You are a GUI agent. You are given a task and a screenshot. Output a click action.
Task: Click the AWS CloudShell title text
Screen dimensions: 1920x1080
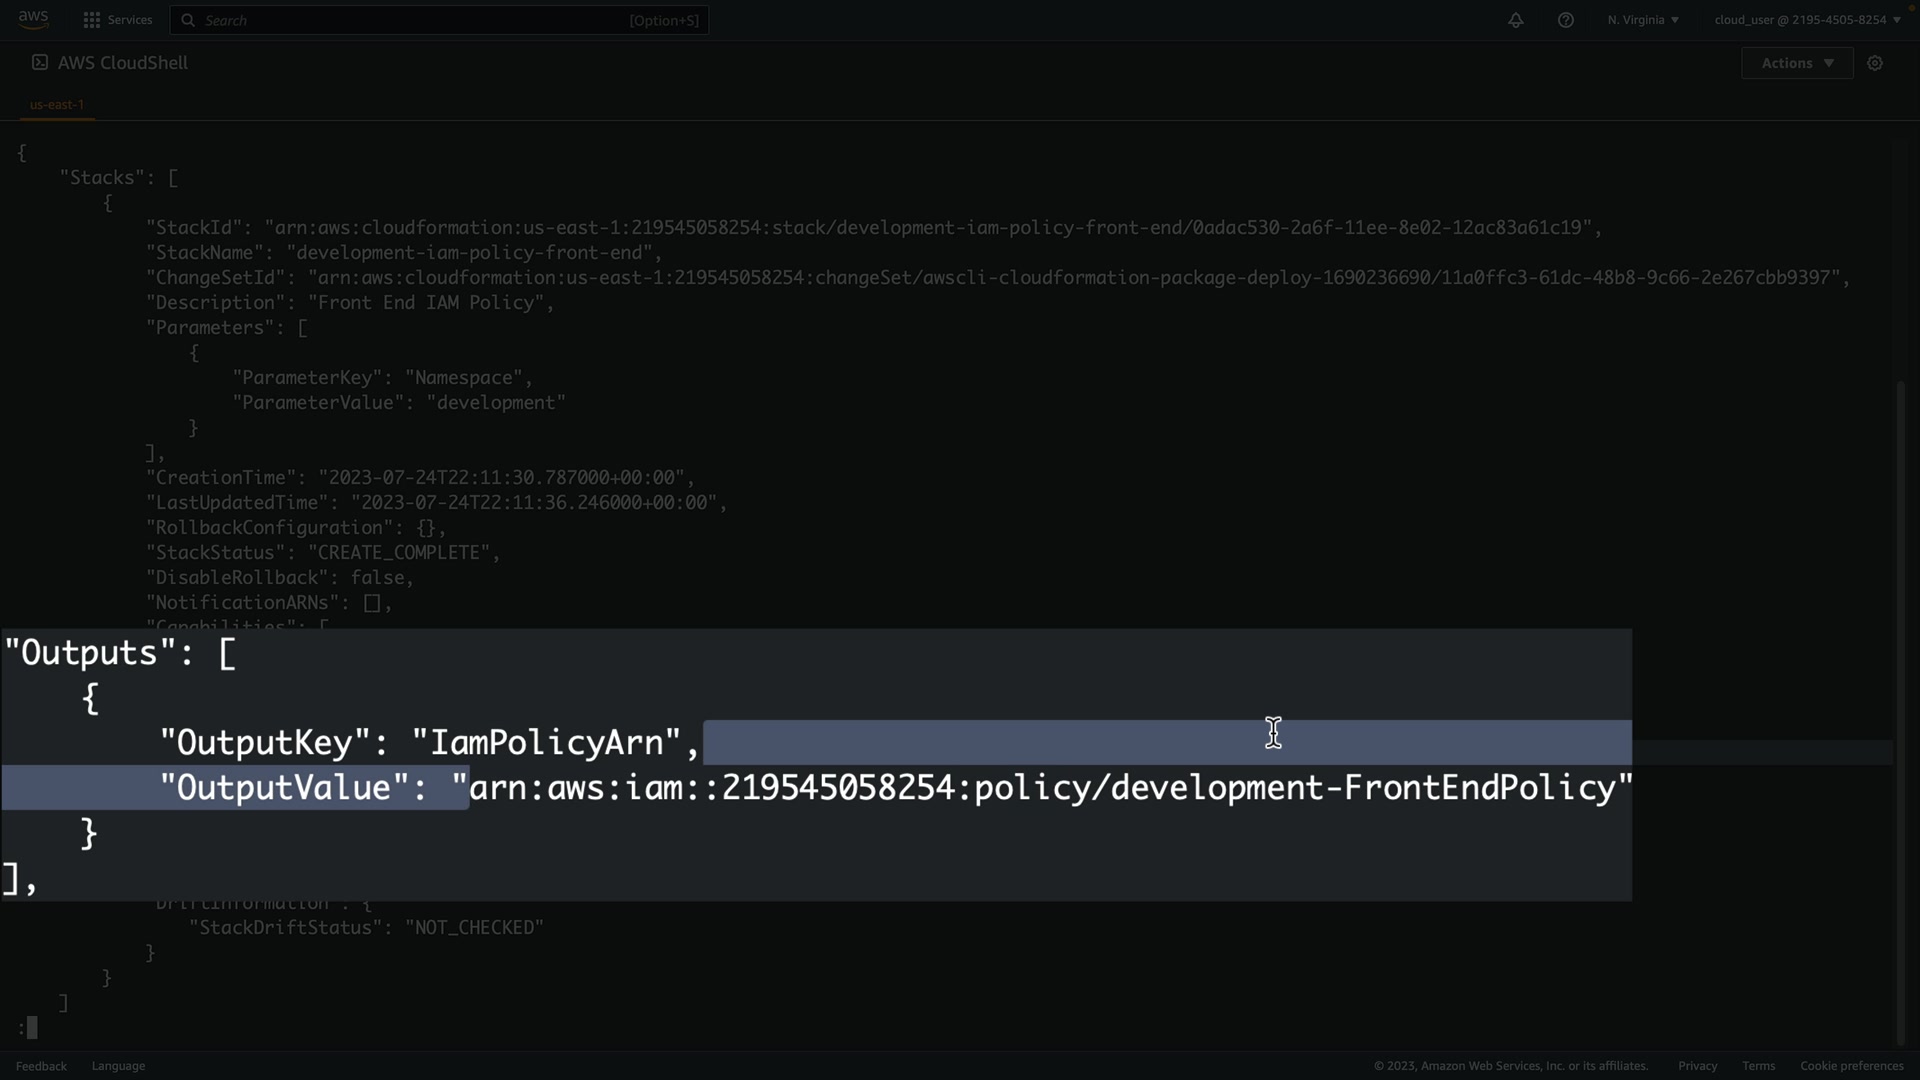coord(123,63)
